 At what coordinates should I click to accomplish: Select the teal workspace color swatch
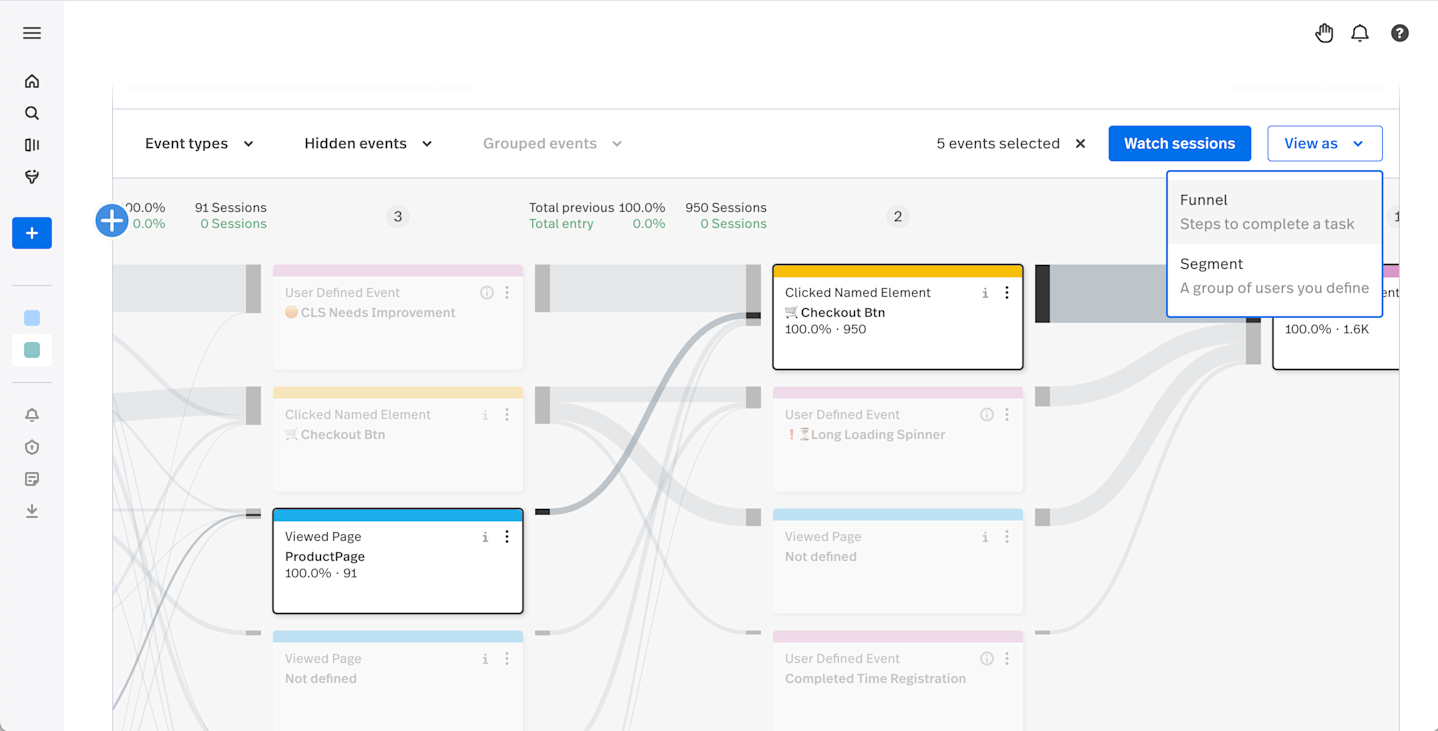click(x=31, y=350)
